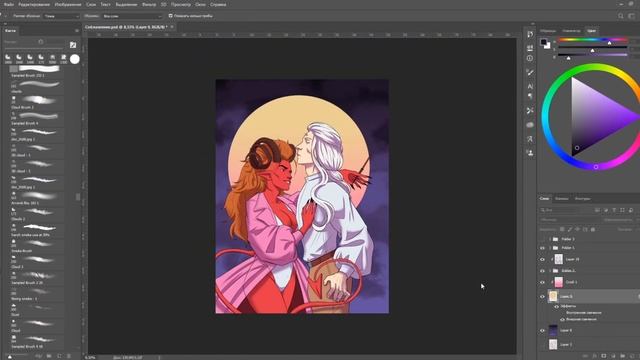
Task: Hide Layer 19 visibility eye
Action: click(542, 259)
